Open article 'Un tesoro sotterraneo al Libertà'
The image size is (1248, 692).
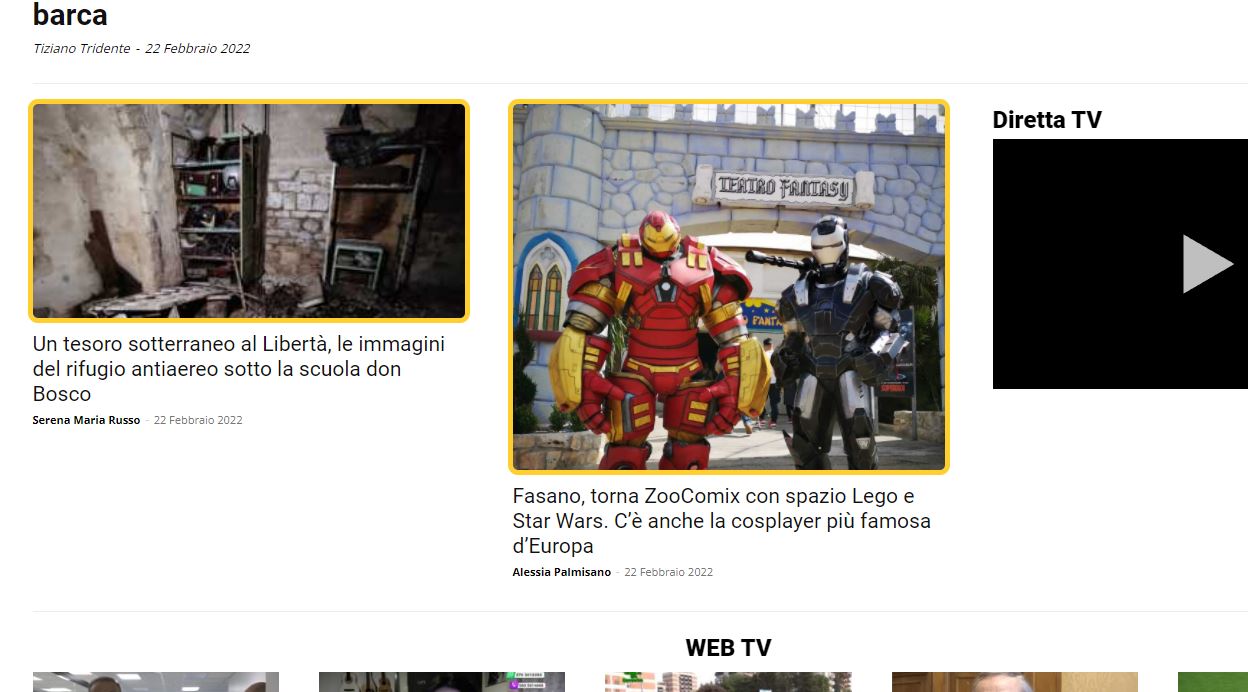[239, 368]
